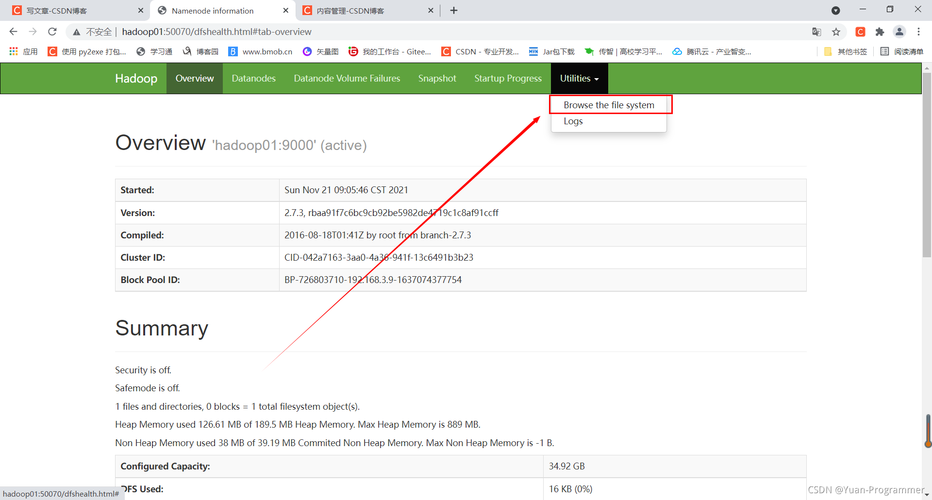The width and height of the screenshot is (932, 500).
Task: Open the www.bmob.cn bookmark
Action: click(x=260, y=51)
